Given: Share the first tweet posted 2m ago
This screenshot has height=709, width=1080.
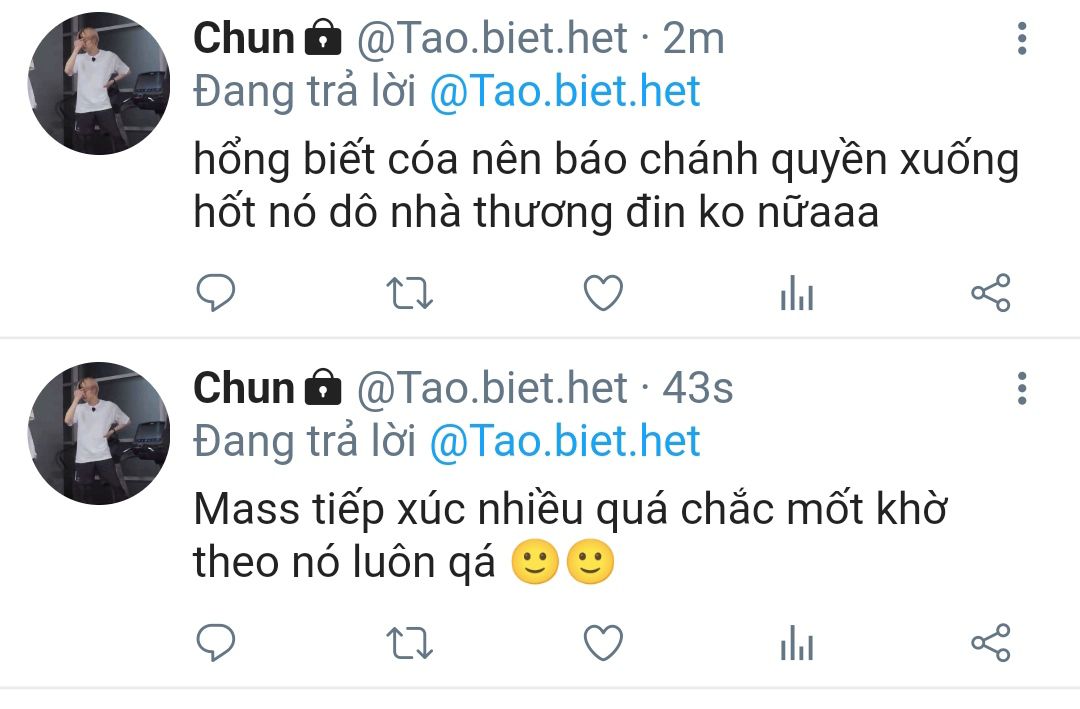Looking at the screenshot, I should [x=990, y=293].
